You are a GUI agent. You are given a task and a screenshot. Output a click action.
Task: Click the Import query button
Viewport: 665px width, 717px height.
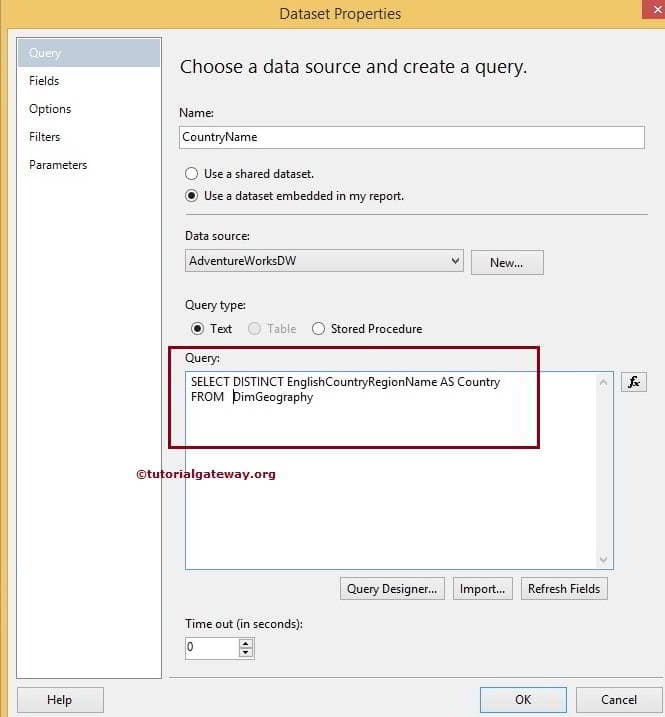483,589
